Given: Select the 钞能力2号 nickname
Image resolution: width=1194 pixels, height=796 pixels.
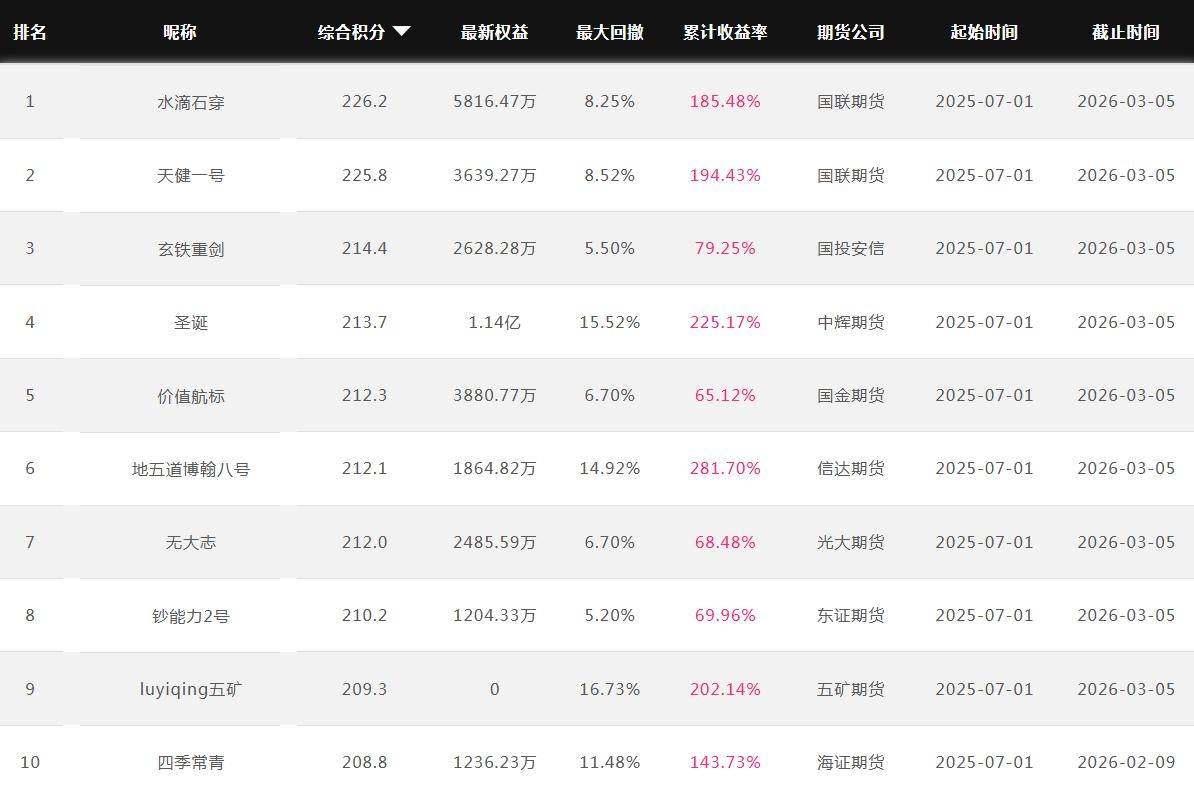Looking at the screenshot, I should (191, 616).
